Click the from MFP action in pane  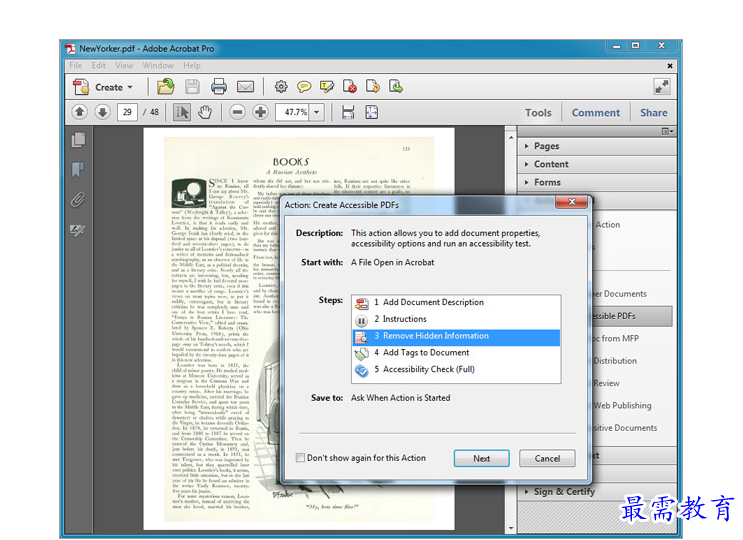click(x=616, y=338)
